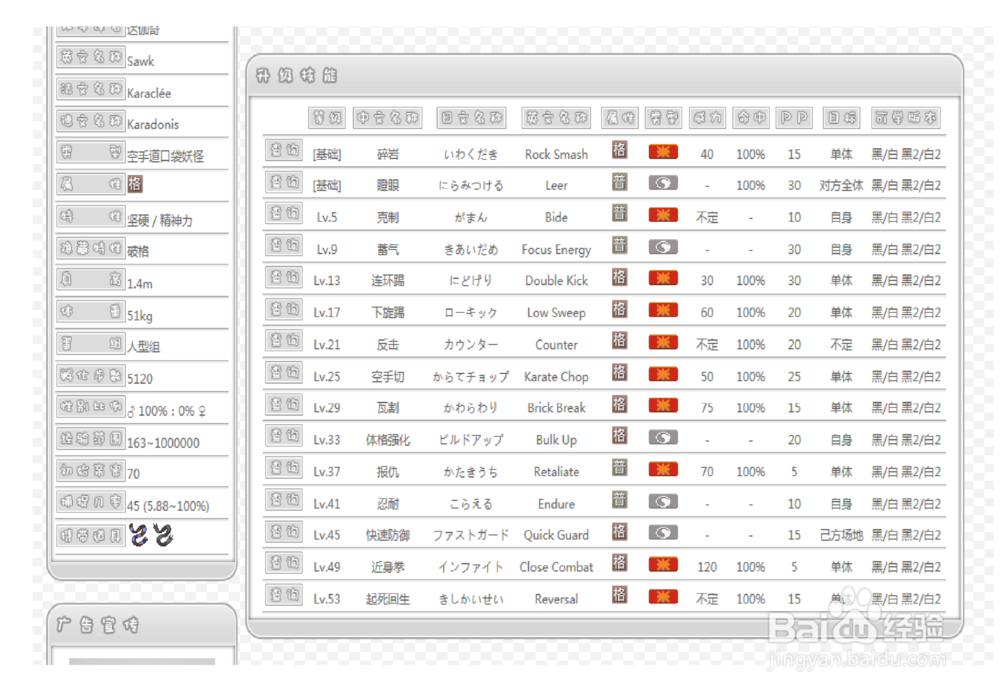
Task: Click the 中文名称 column header
Action: [x=387, y=118]
